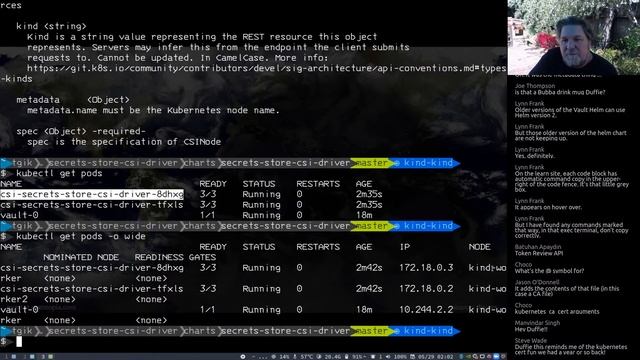Screen dimensions: 640x360
Task: Click the vault-0 pod IP 10.244.2.2
Action: tap(426, 310)
